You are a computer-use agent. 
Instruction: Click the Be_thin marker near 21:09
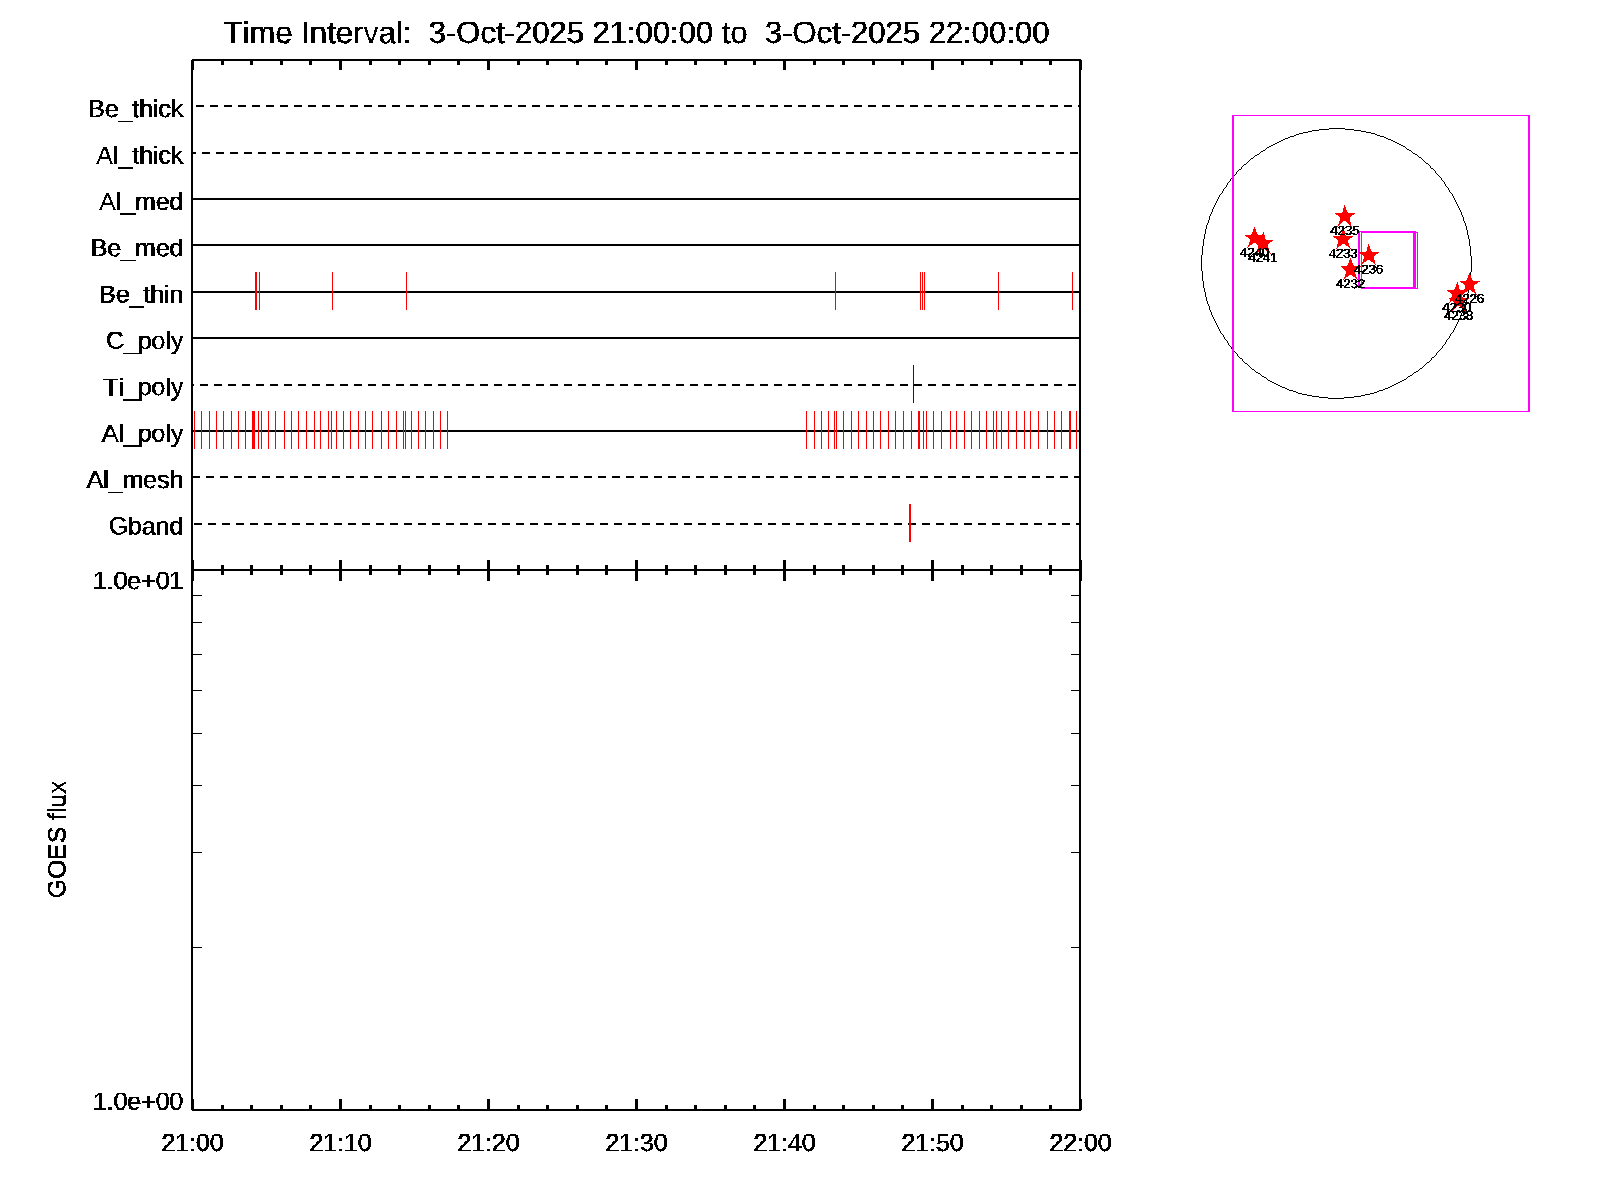point(332,291)
